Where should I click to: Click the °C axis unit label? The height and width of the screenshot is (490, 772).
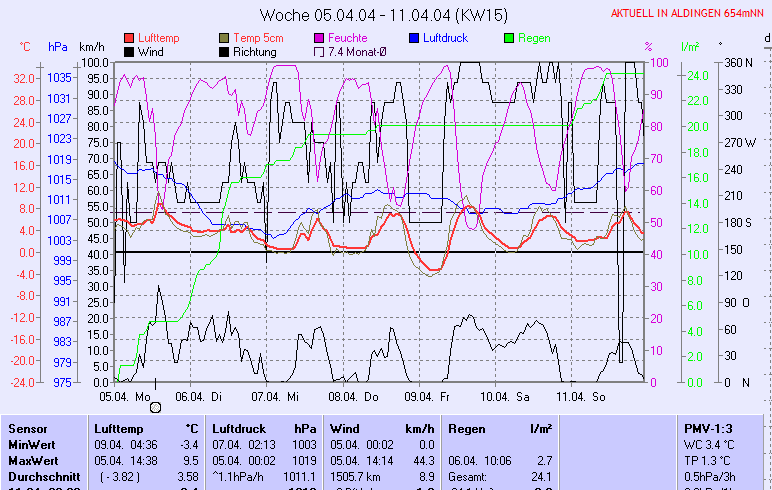point(25,47)
